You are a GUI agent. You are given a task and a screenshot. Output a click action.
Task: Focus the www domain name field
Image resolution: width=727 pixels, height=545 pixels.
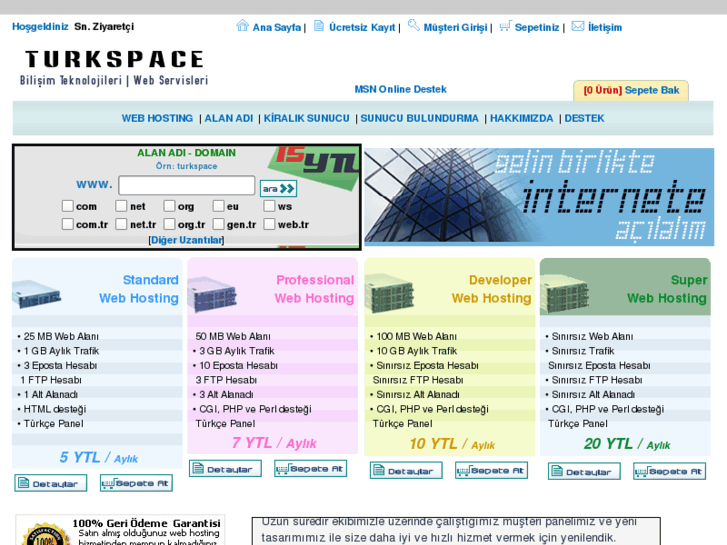point(186,186)
